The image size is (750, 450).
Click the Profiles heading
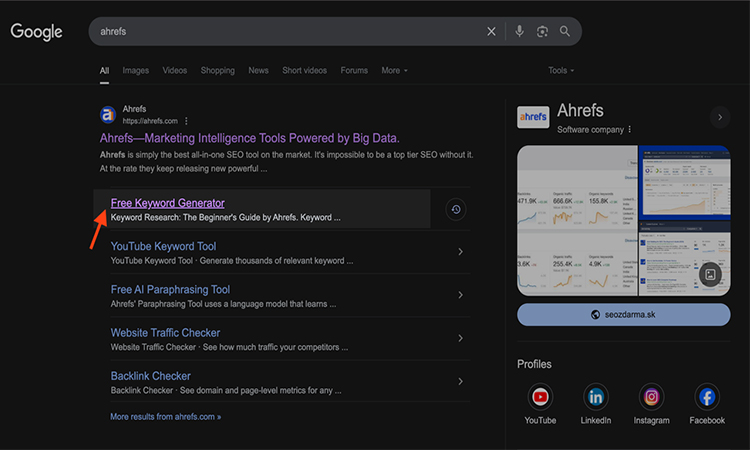coord(534,364)
